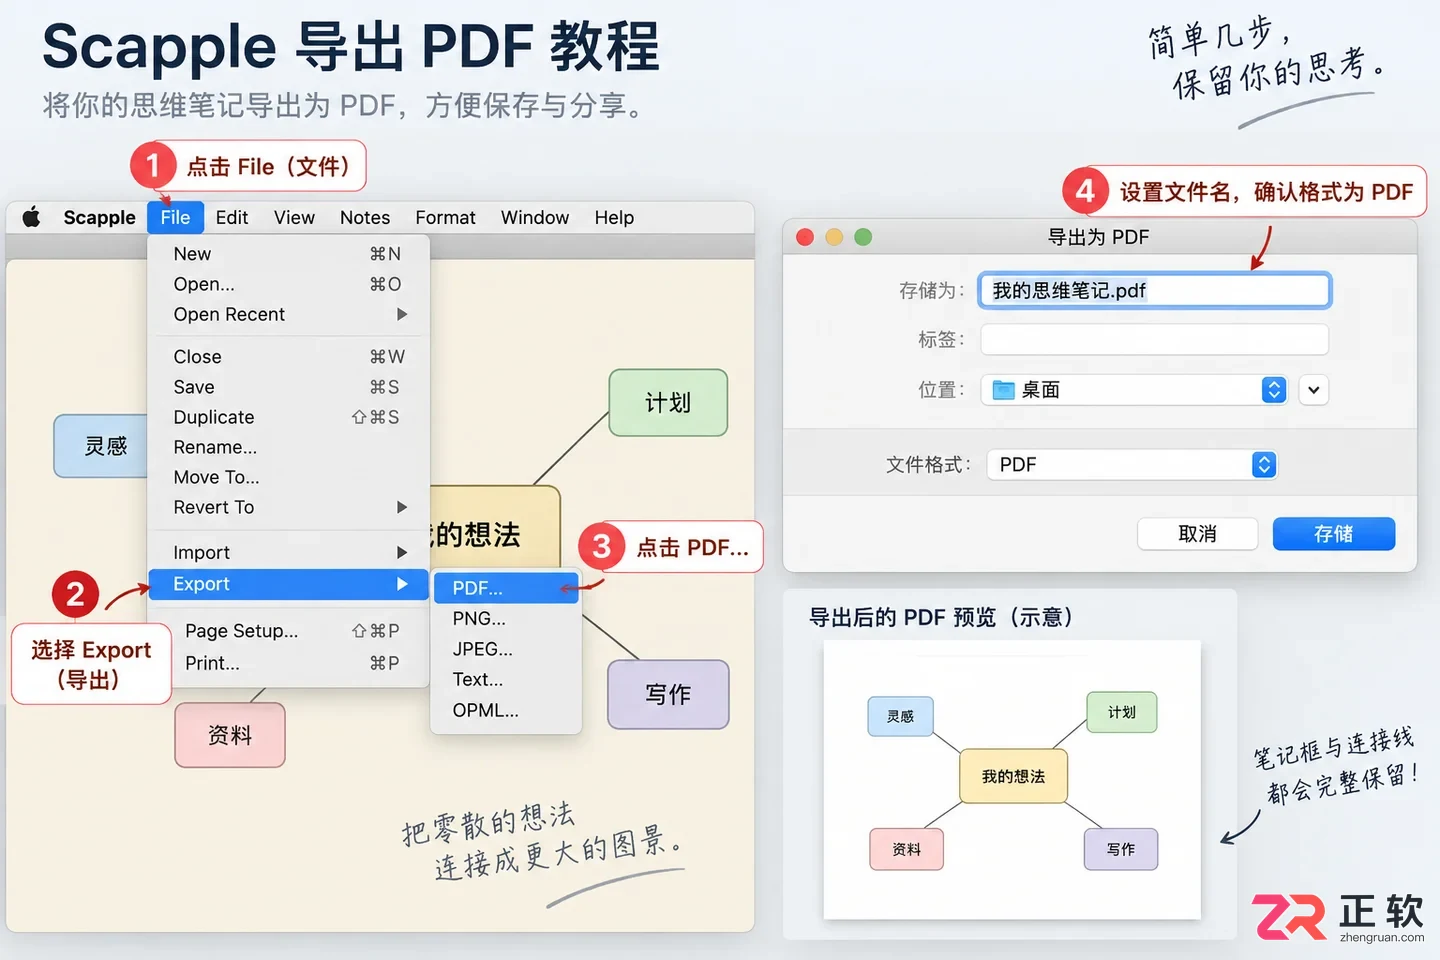Click the Scapple application menu
The width and height of the screenshot is (1440, 960).
(x=99, y=217)
